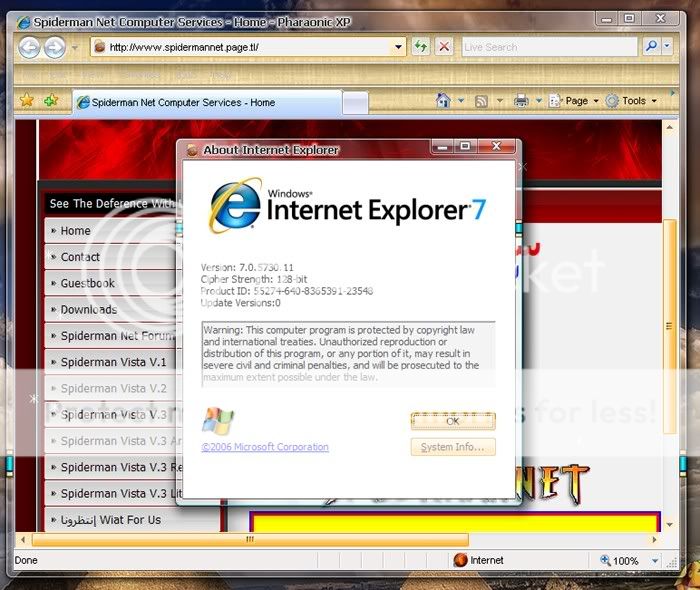Click the Cipher Strength: 128-bit text
700x590 pixels.
254,279
